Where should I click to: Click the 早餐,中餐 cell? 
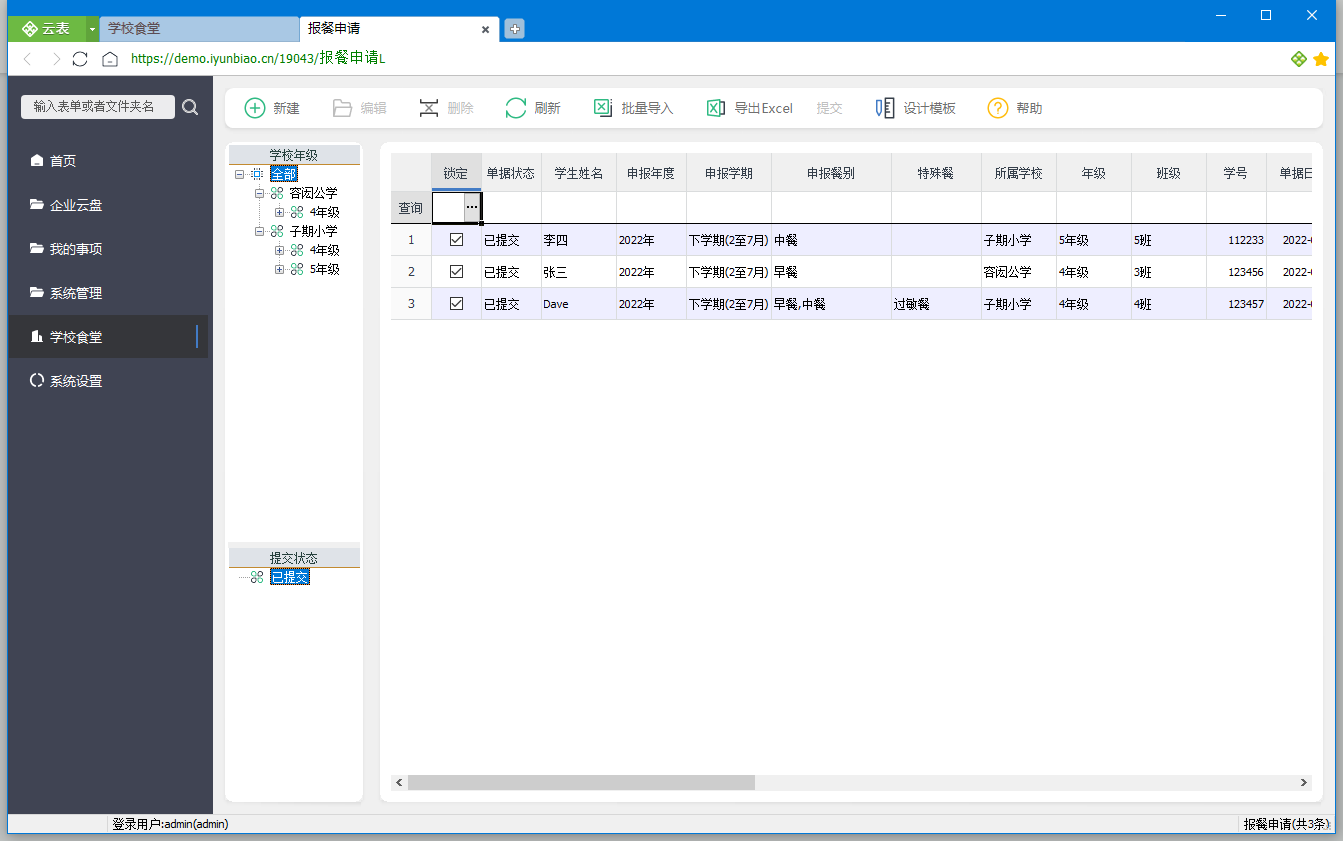point(831,304)
